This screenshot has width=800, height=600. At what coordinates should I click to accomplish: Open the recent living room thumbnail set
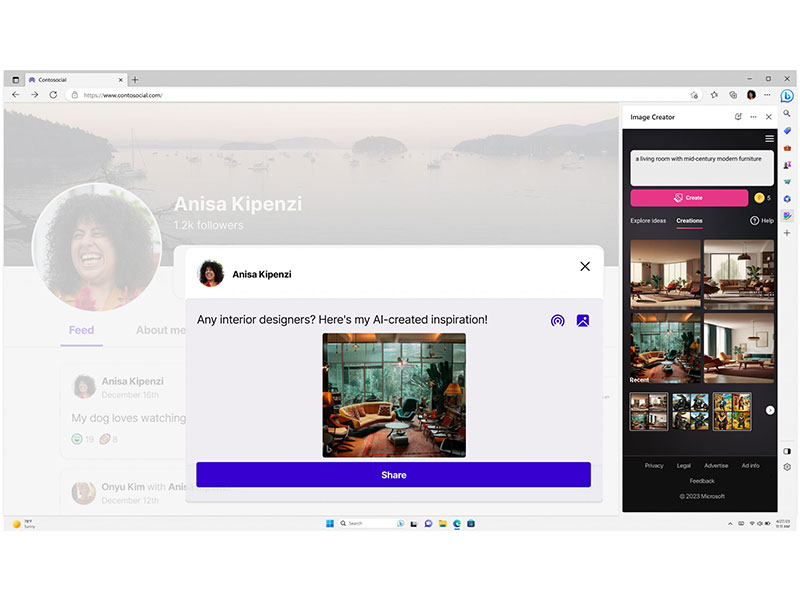pos(648,411)
